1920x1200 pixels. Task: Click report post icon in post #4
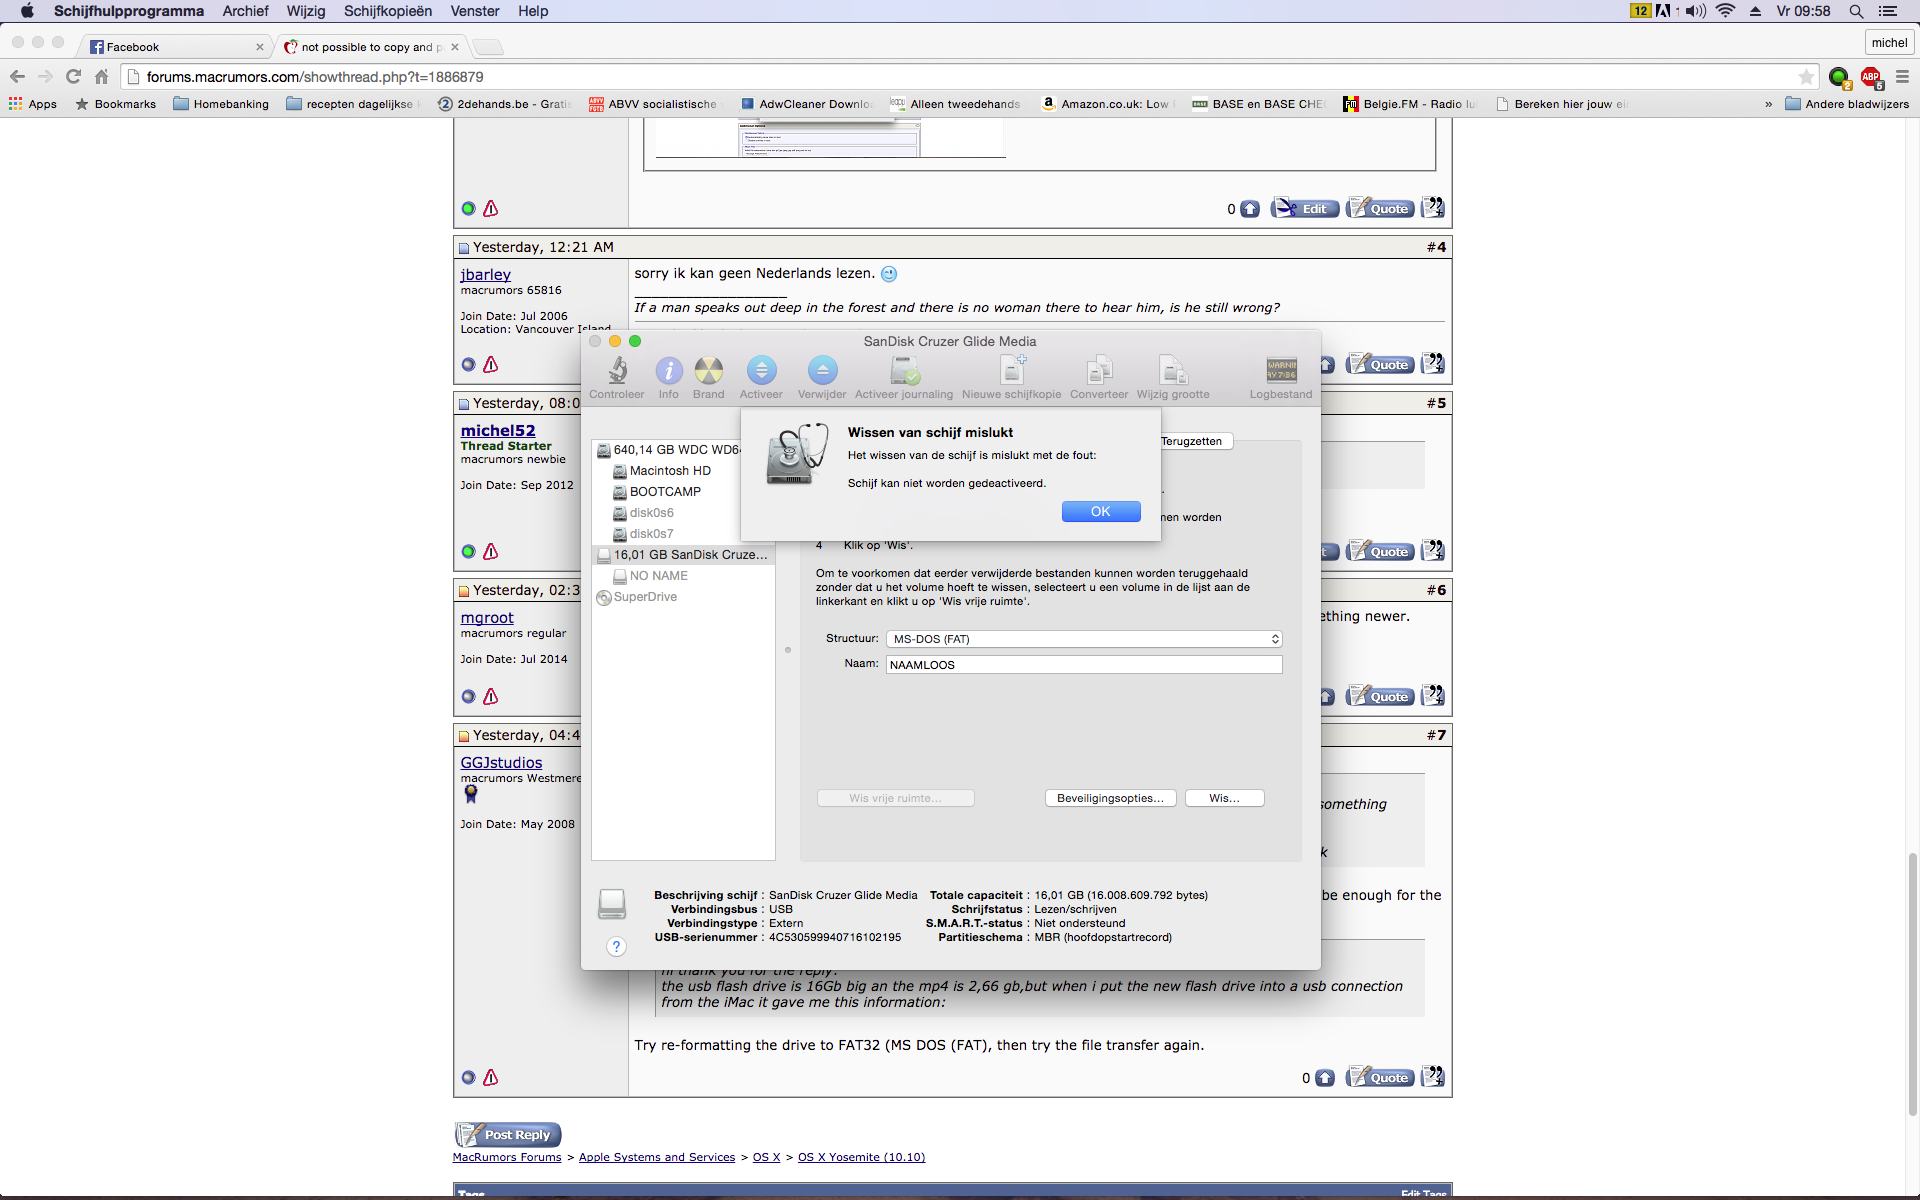(491, 365)
